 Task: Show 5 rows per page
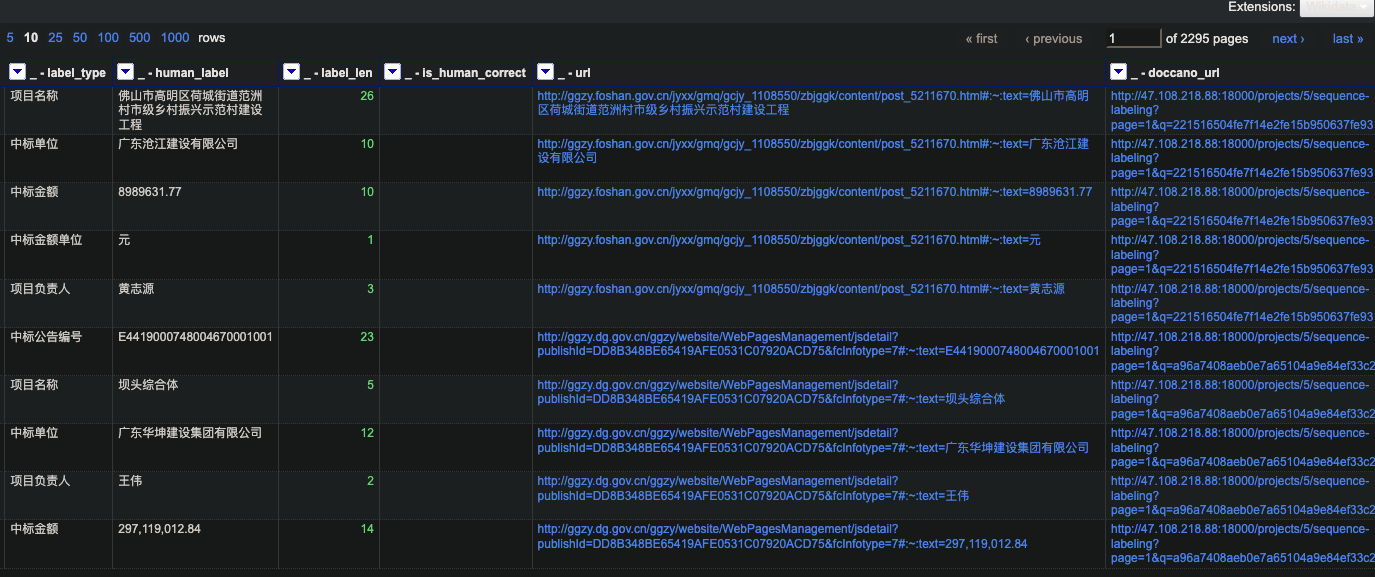point(9,37)
